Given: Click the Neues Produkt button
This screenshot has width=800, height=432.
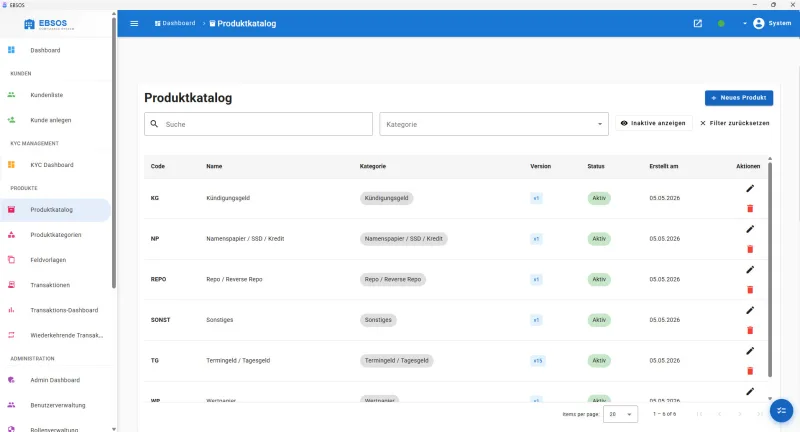Looking at the screenshot, I should tap(739, 98).
